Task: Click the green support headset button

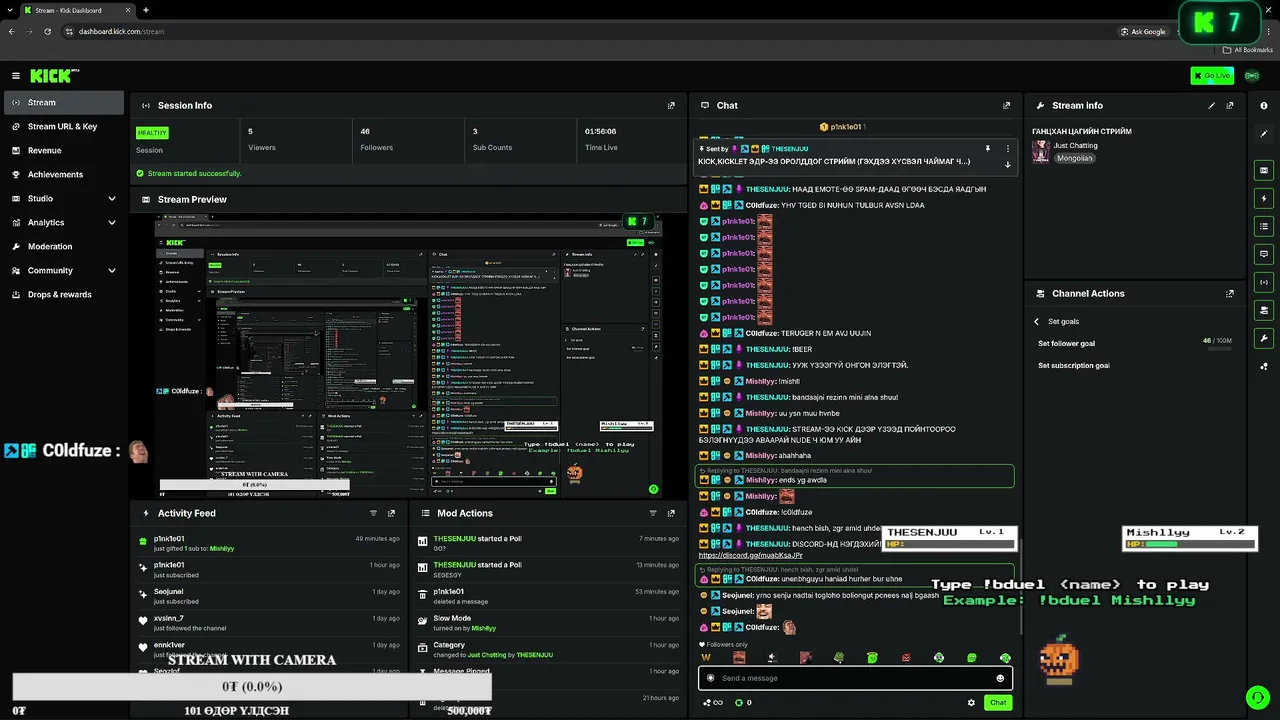Action: (1257, 697)
